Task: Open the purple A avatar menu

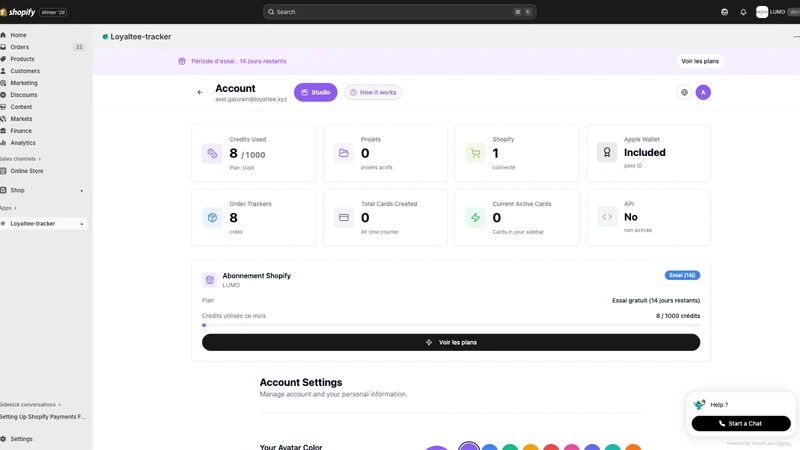Action: (703, 92)
